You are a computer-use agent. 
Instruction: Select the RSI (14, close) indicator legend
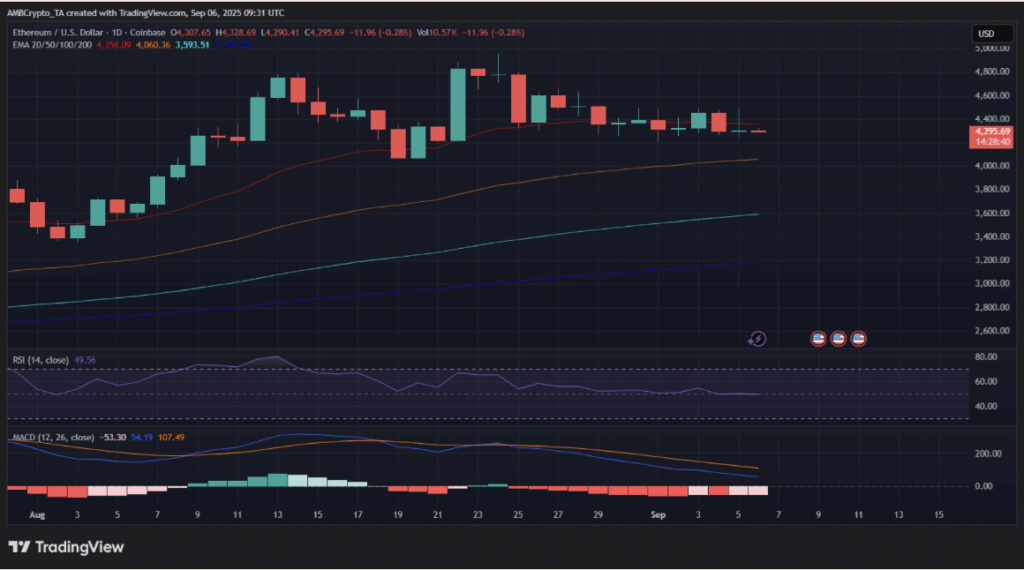pyautogui.click(x=40, y=360)
